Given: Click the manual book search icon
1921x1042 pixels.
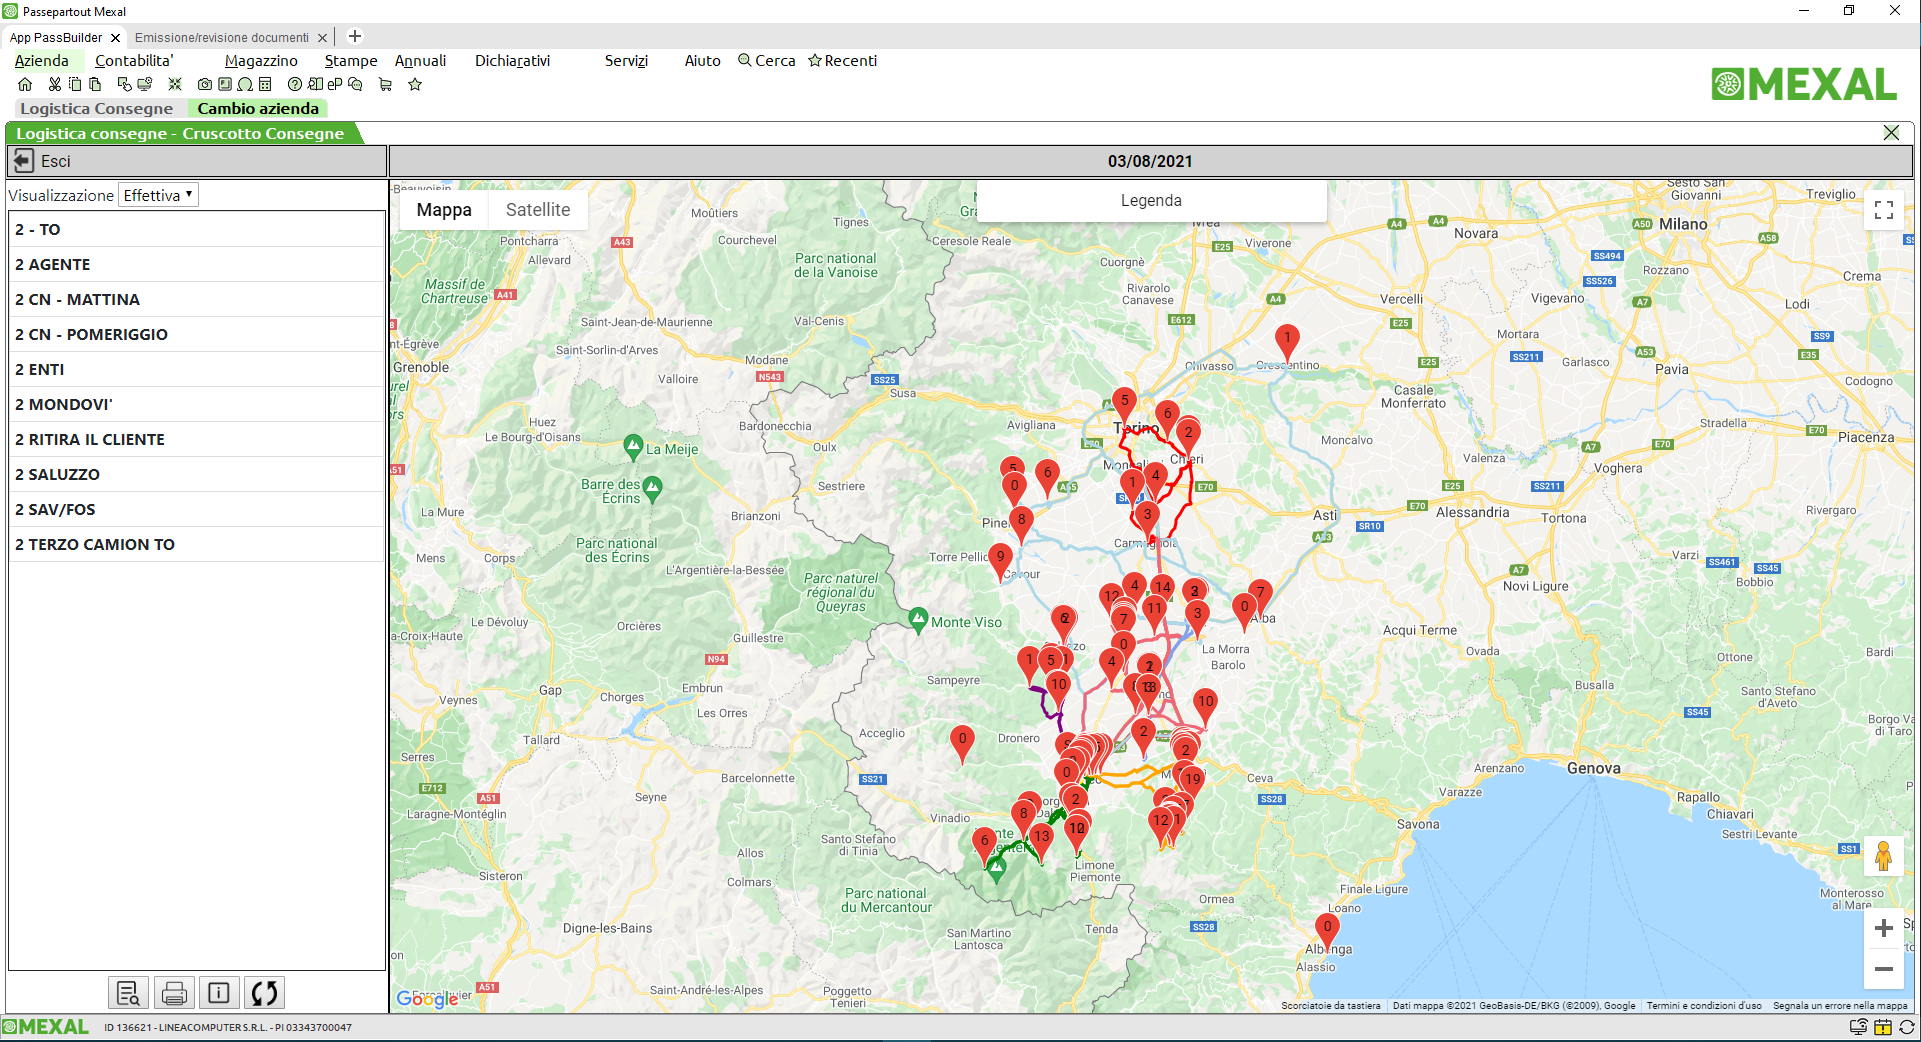Looking at the screenshot, I should (x=315, y=85).
